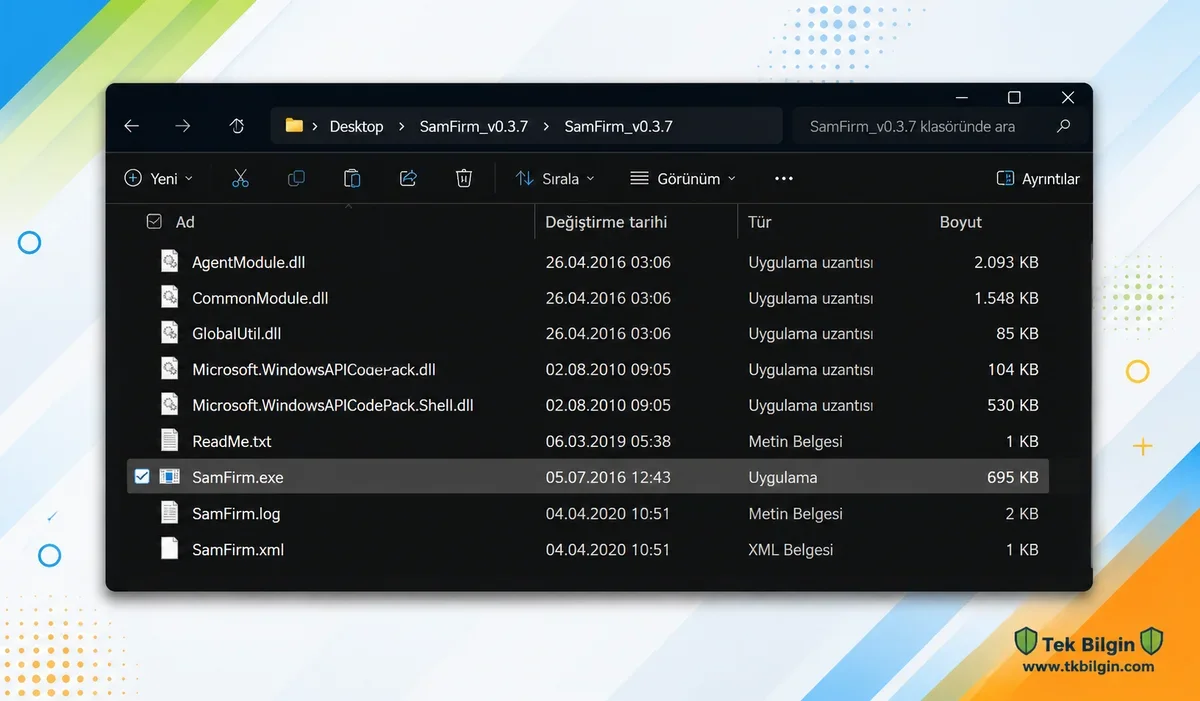Screen dimensions: 1200x701
Task: Click the Share icon in toolbar
Action: [x=408, y=178]
